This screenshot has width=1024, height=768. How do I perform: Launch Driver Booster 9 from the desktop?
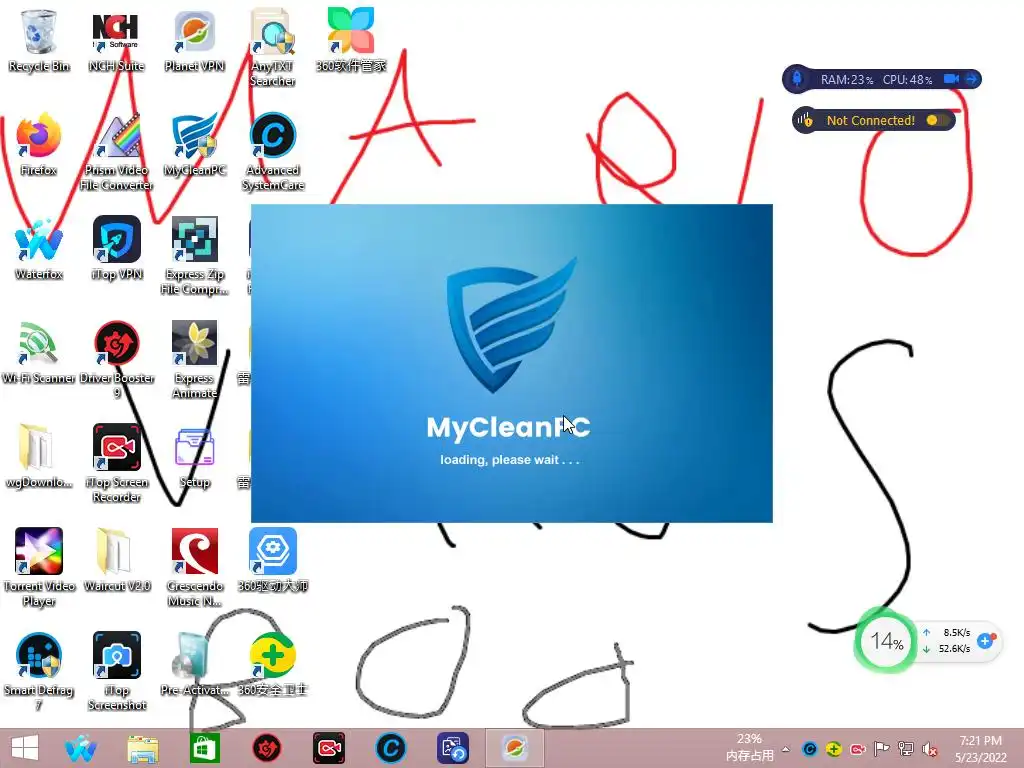coord(116,359)
